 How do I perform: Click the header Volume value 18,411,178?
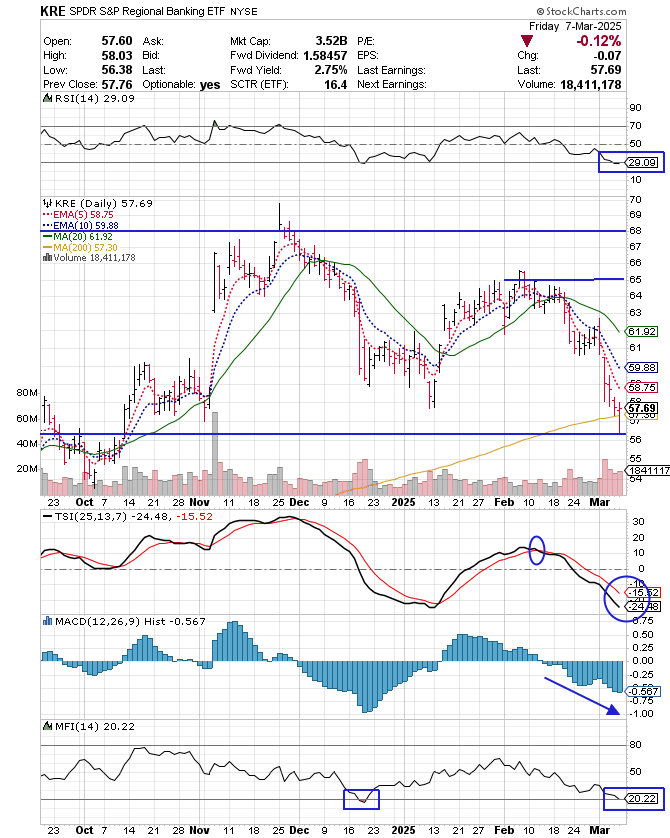(x=590, y=84)
